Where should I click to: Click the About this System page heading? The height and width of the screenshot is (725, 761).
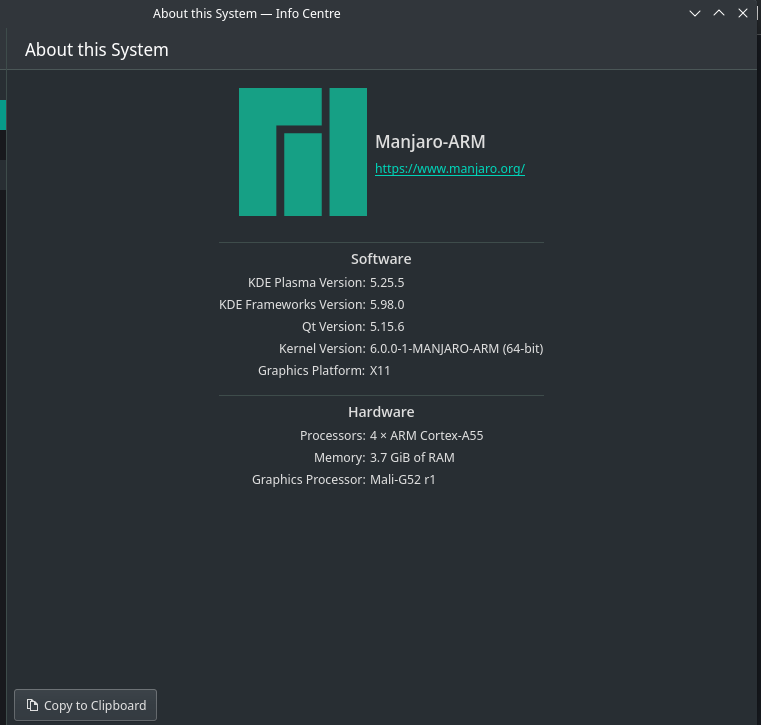tap(97, 50)
